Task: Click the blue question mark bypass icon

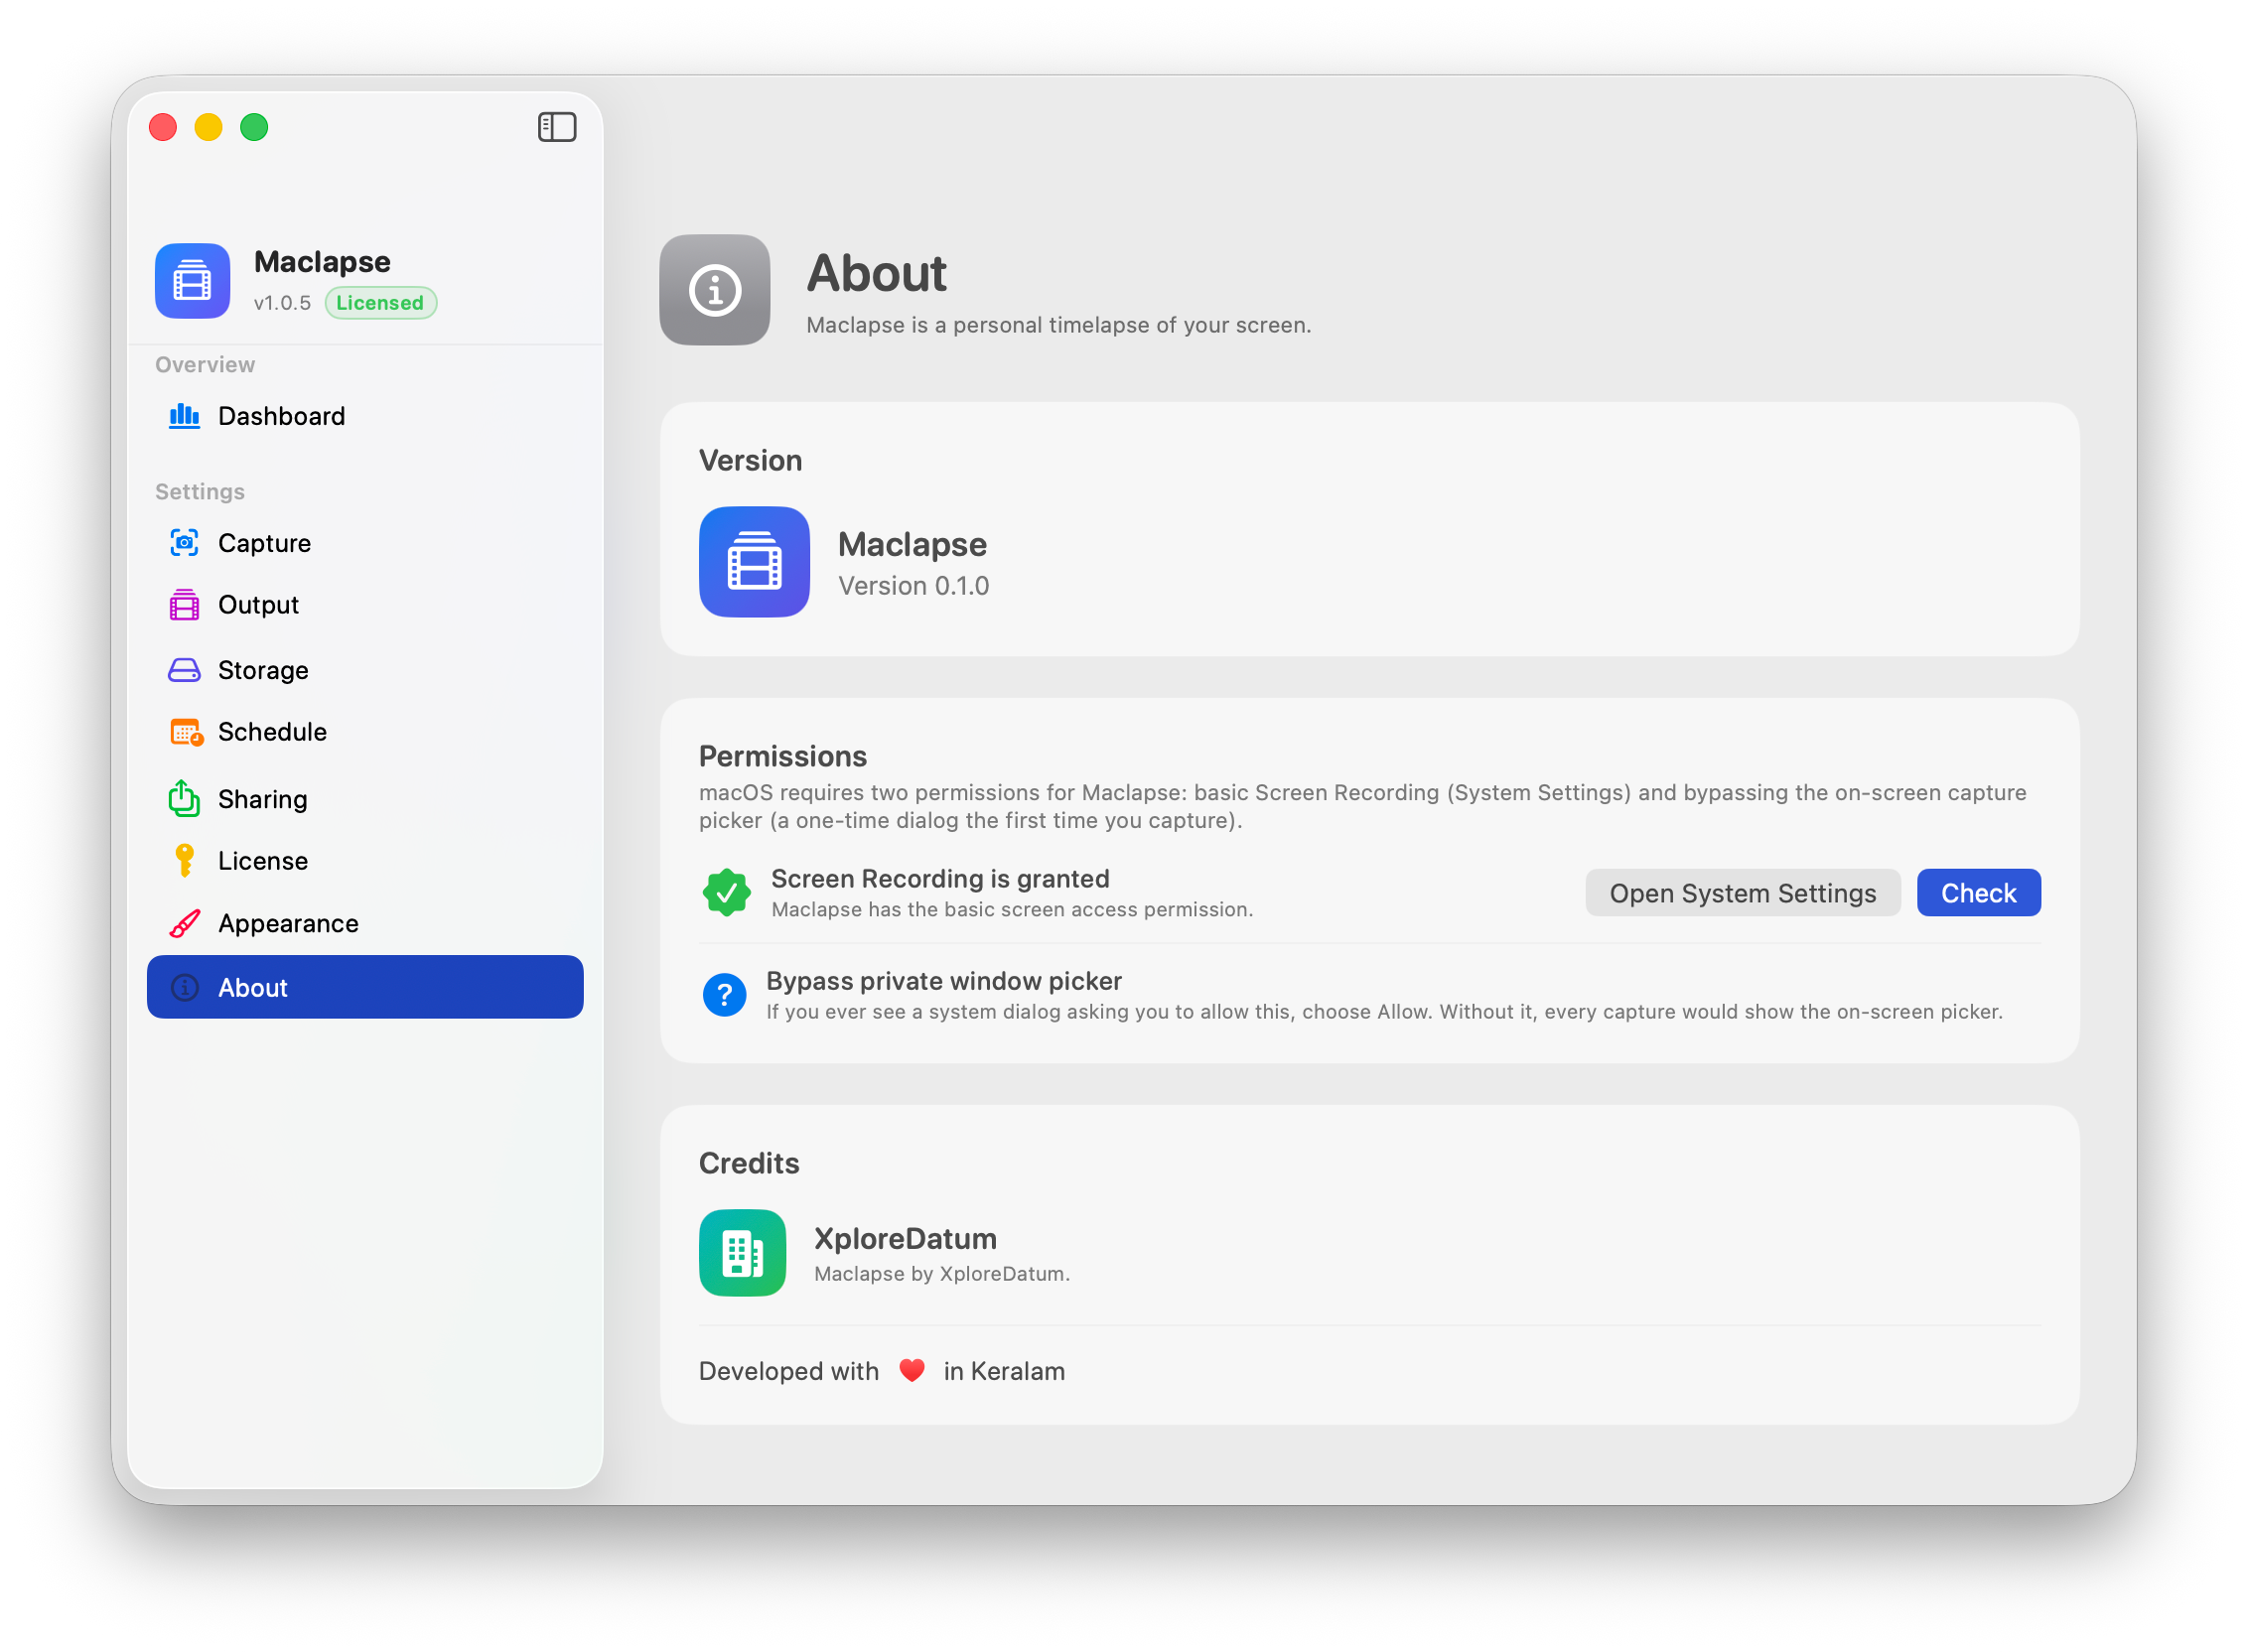Action: click(724, 995)
